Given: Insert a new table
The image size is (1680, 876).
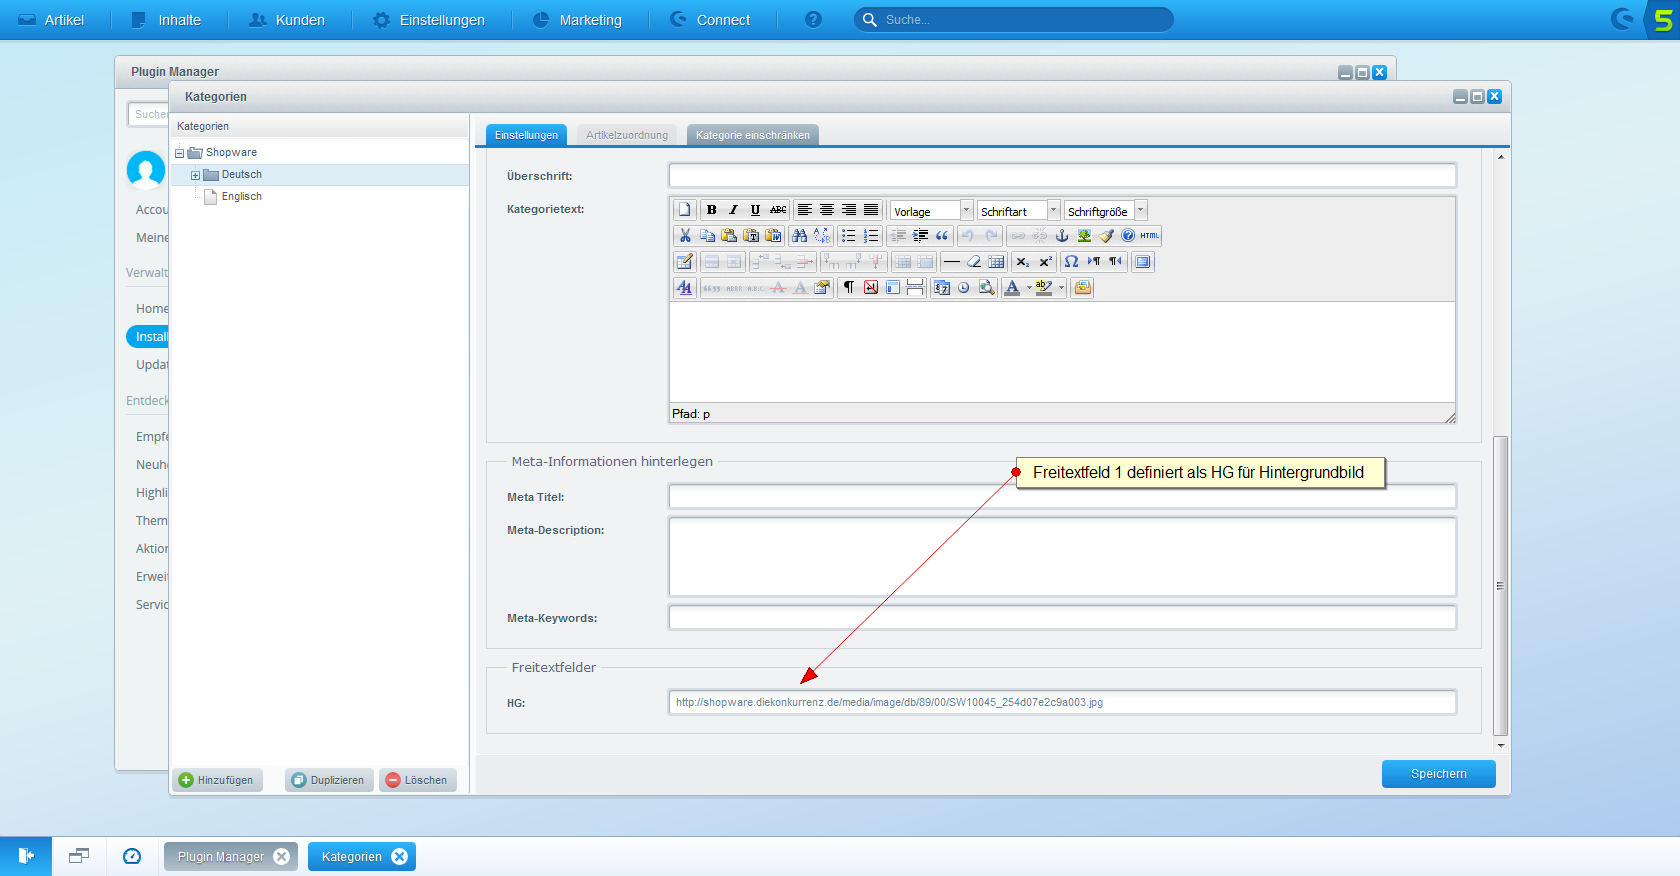Looking at the screenshot, I should [684, 262].
